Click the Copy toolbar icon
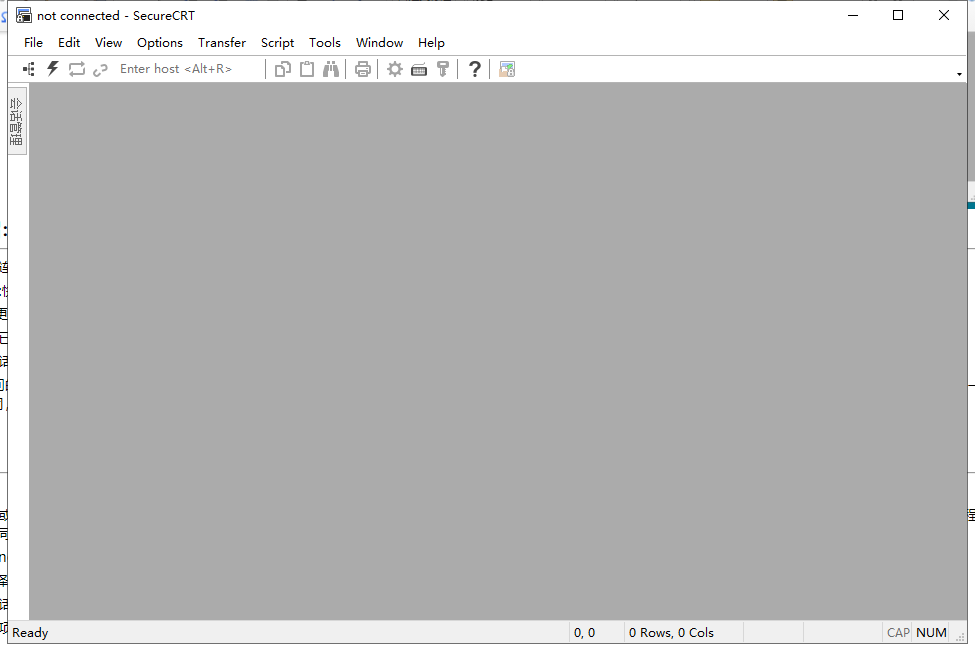The height and width of the screenshot is (651, 975). tap(283, 69)
